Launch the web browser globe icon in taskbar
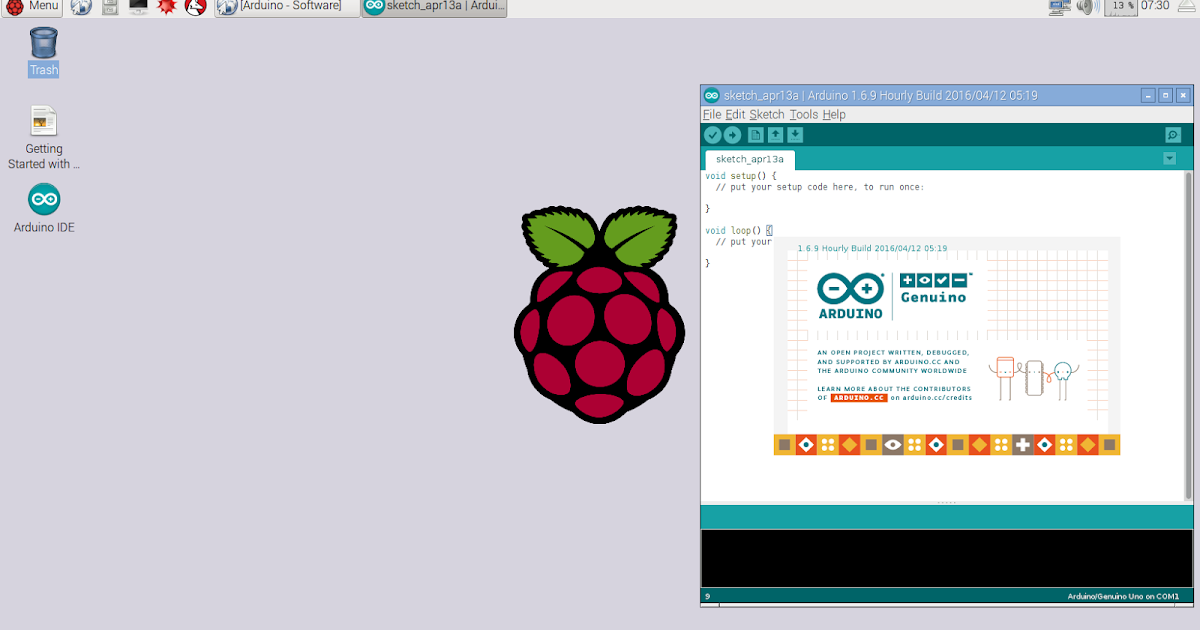 (81, 8)
